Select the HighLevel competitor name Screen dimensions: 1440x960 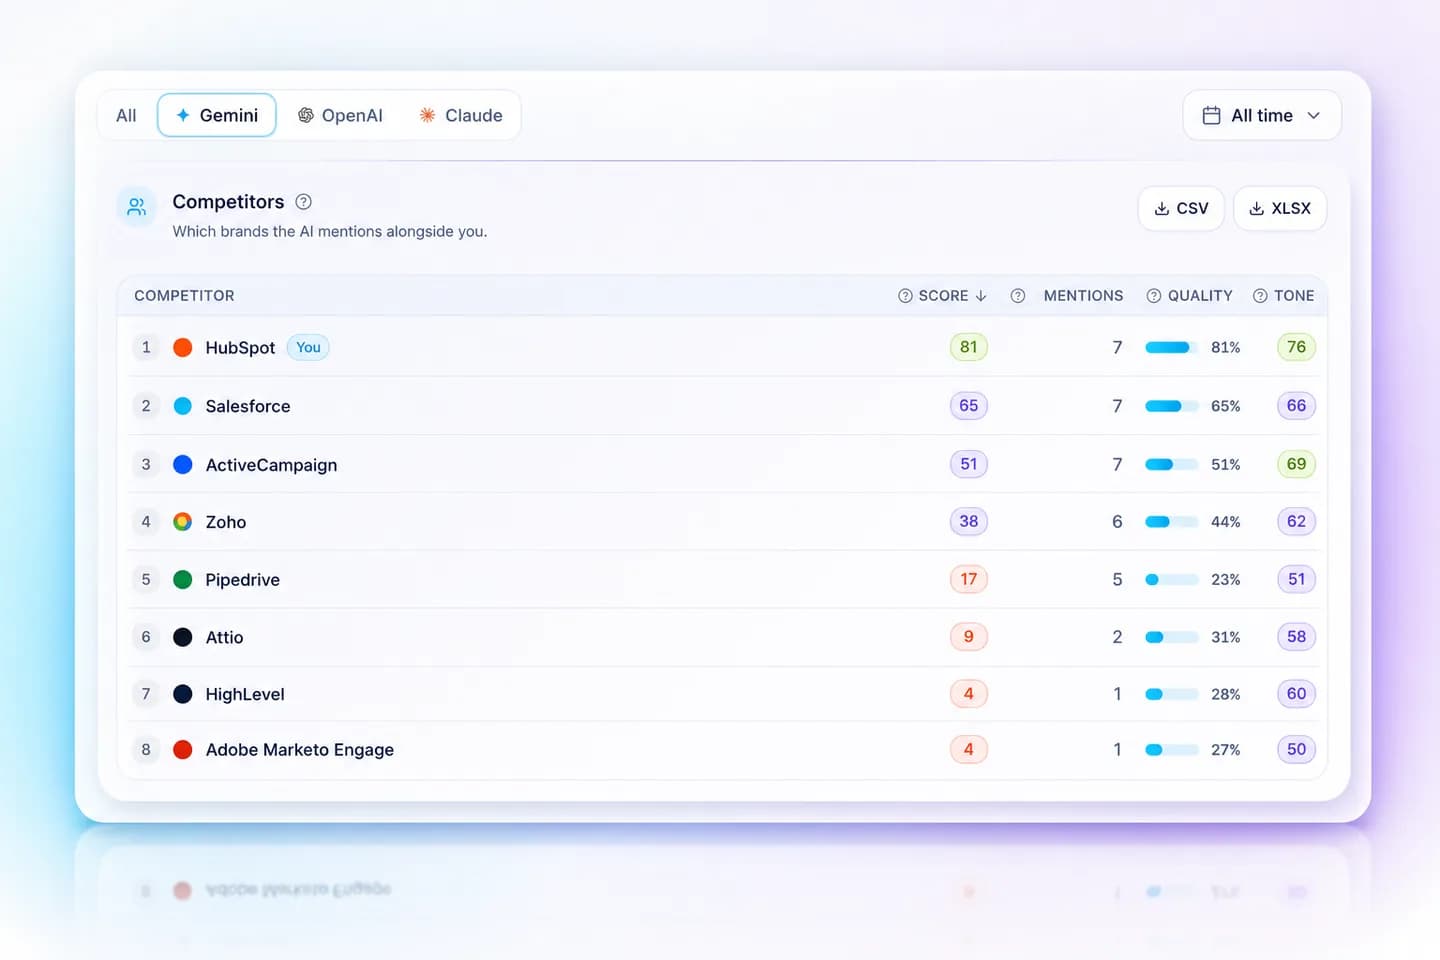click(x=245, y=694)
